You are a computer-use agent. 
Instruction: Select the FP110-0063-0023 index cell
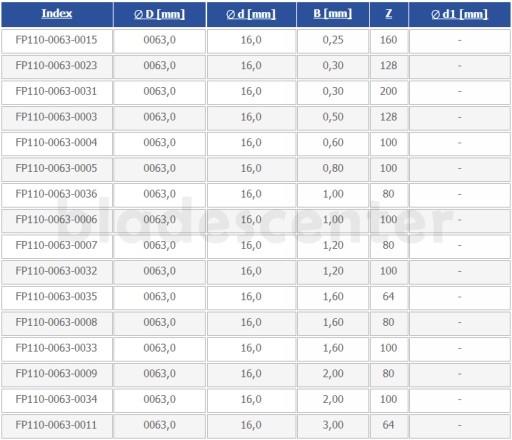pyautogui.click(x=57, y=67)
